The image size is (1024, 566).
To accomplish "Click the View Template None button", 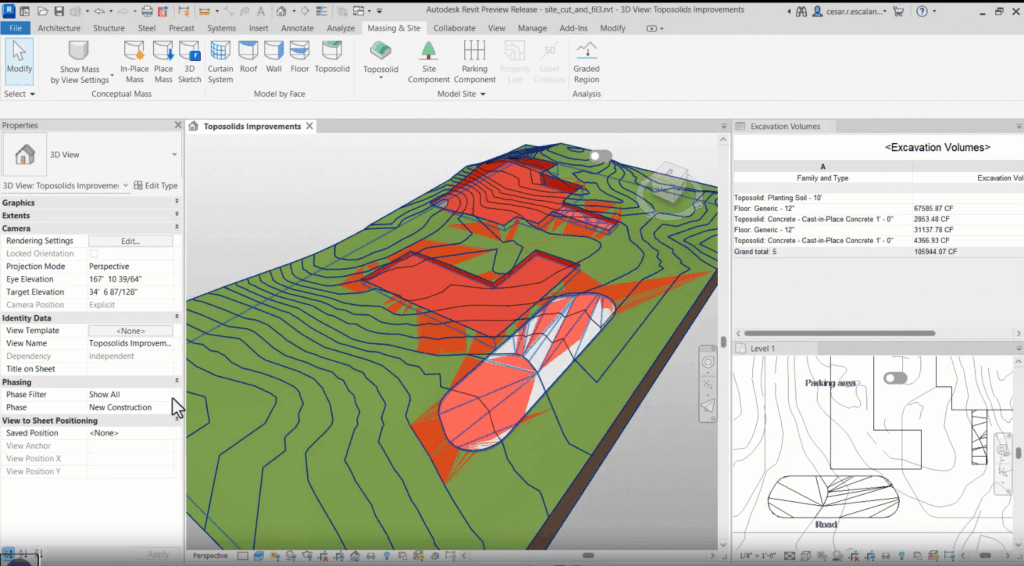I will [x=131, y=331].
